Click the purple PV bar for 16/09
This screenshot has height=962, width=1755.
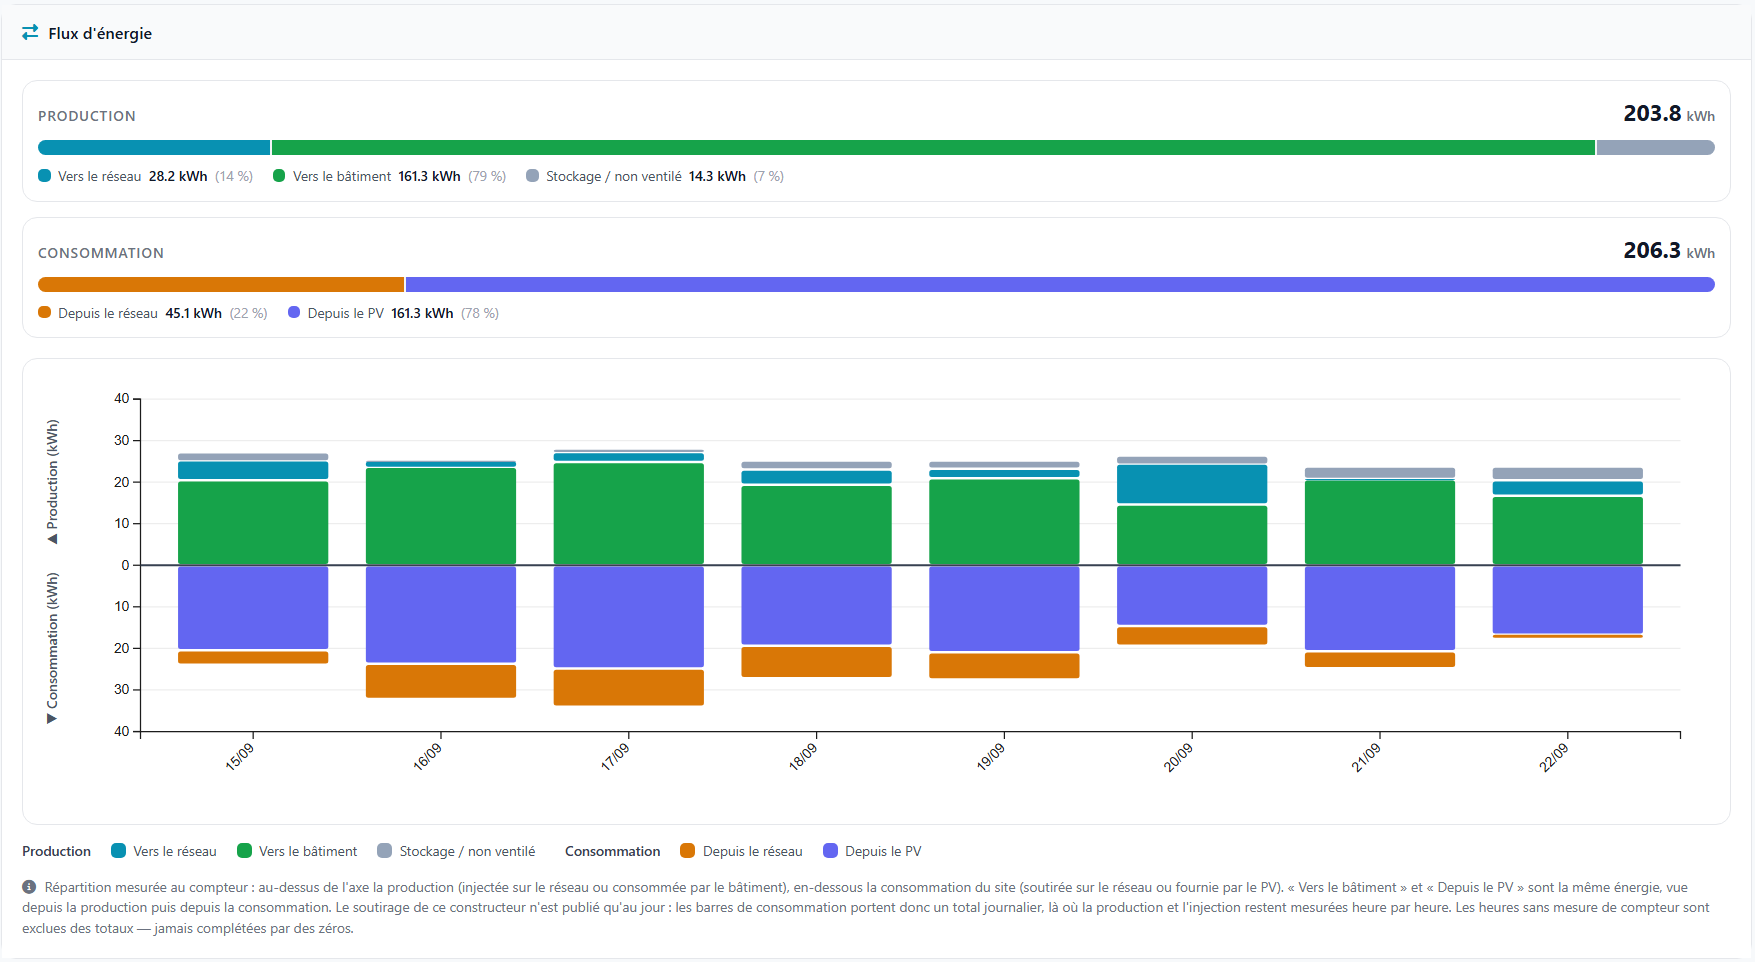coord(441,614)
